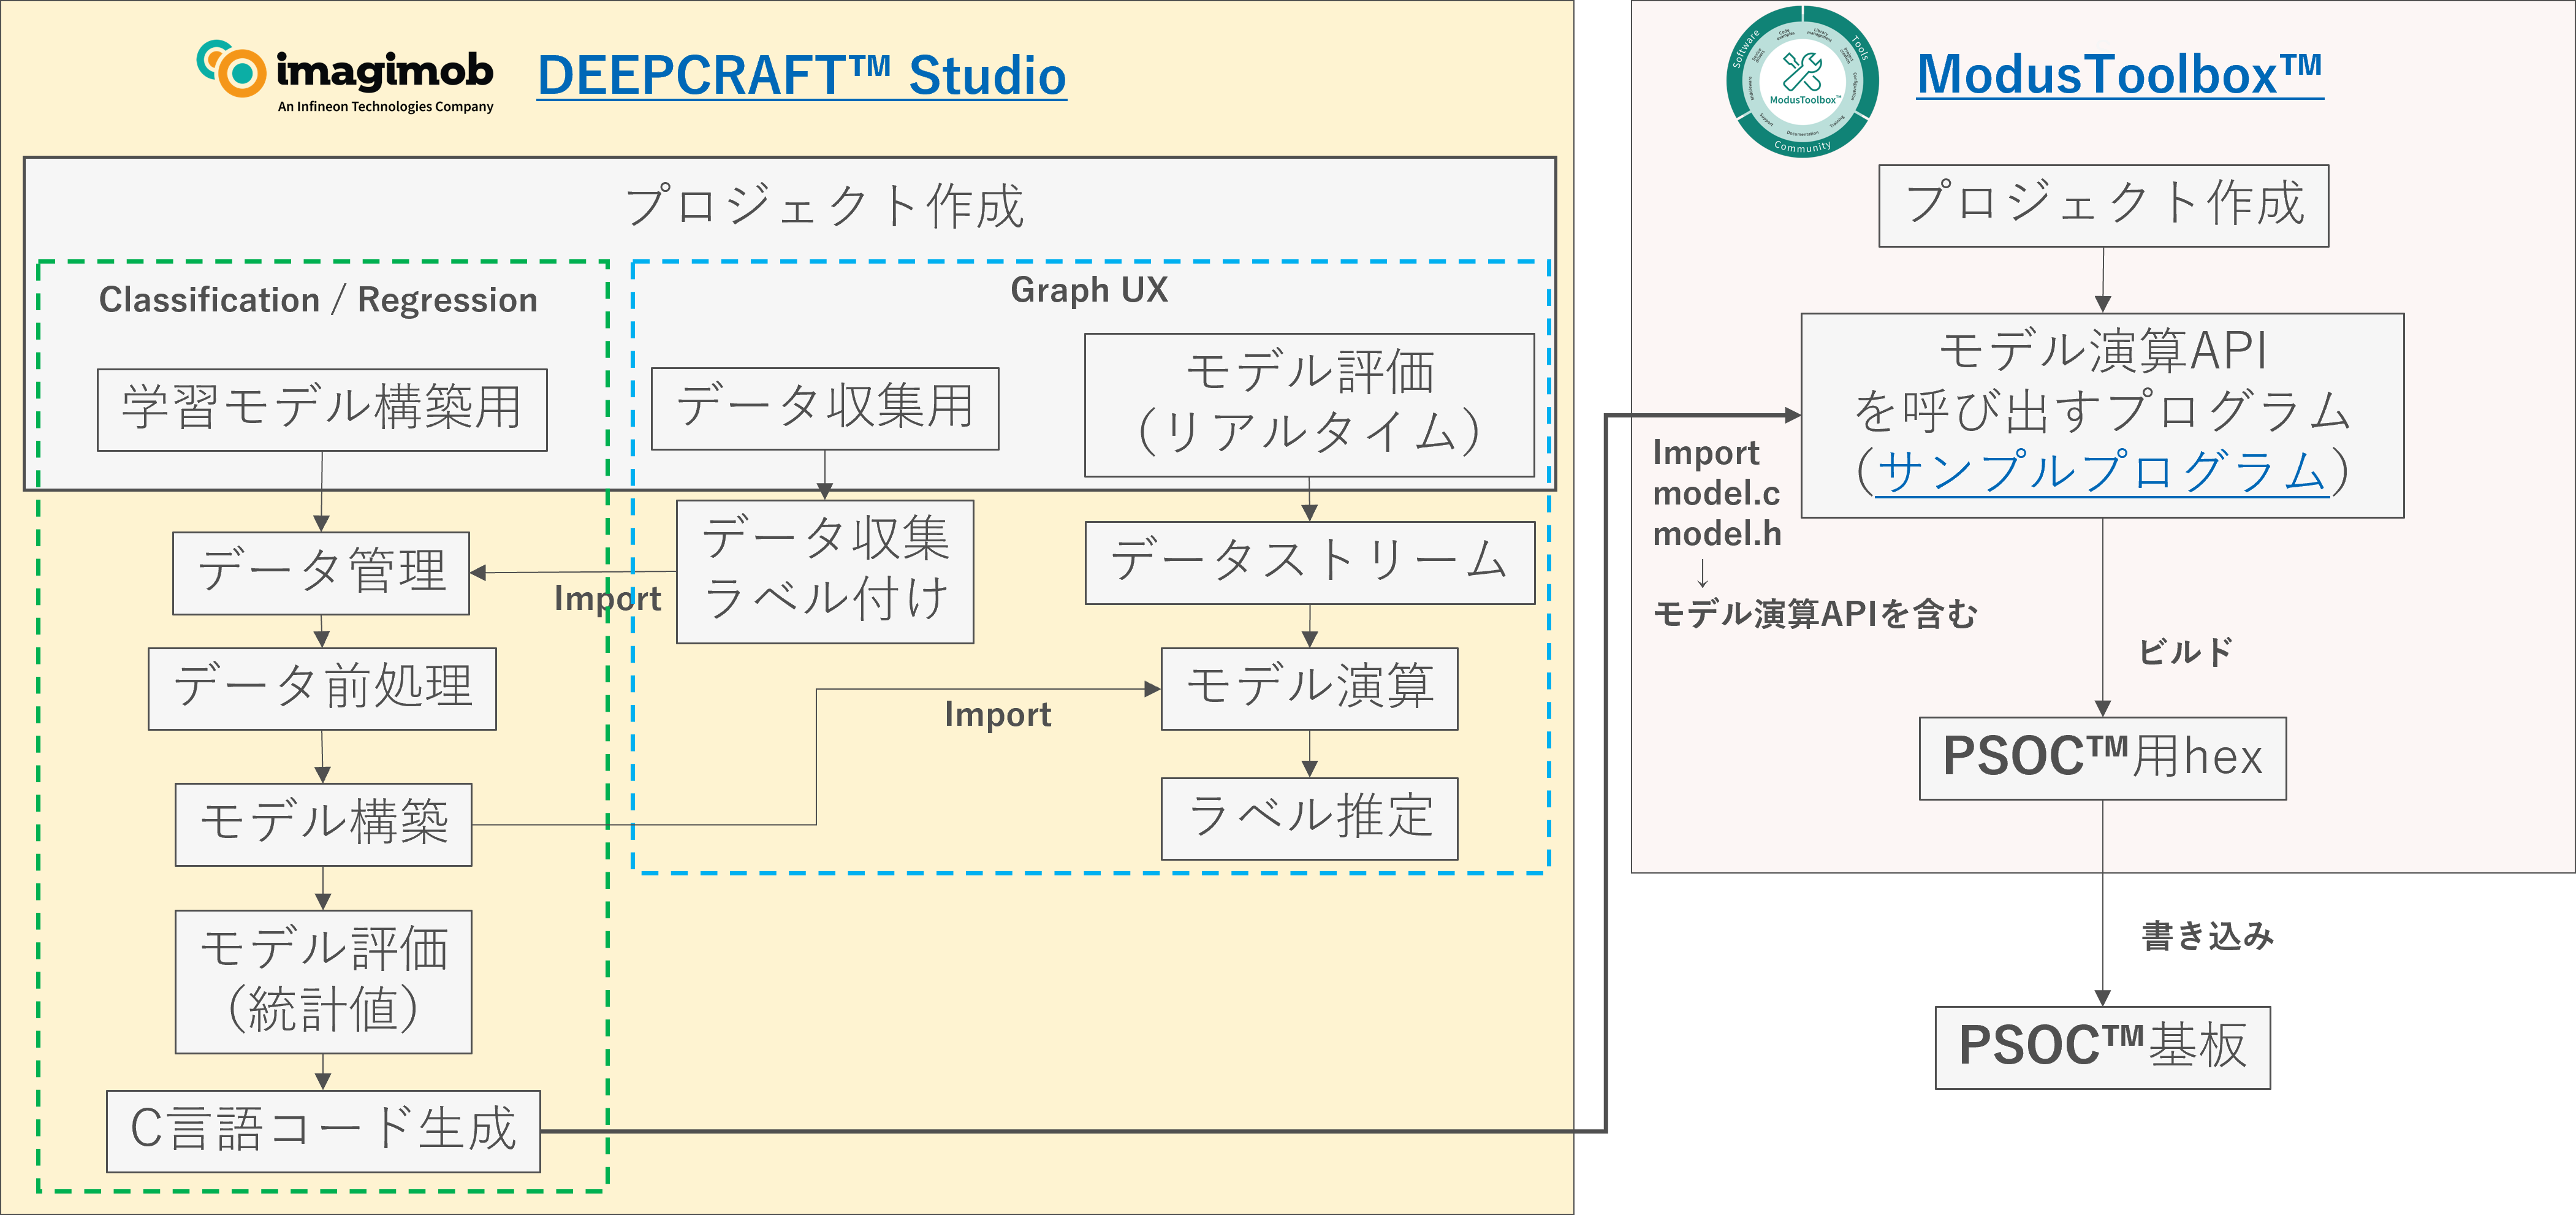Click the PSOC™基板 box
Image resolution: width=2576 pixels, height=1215 pixels.
(x=2103, y=1048)
